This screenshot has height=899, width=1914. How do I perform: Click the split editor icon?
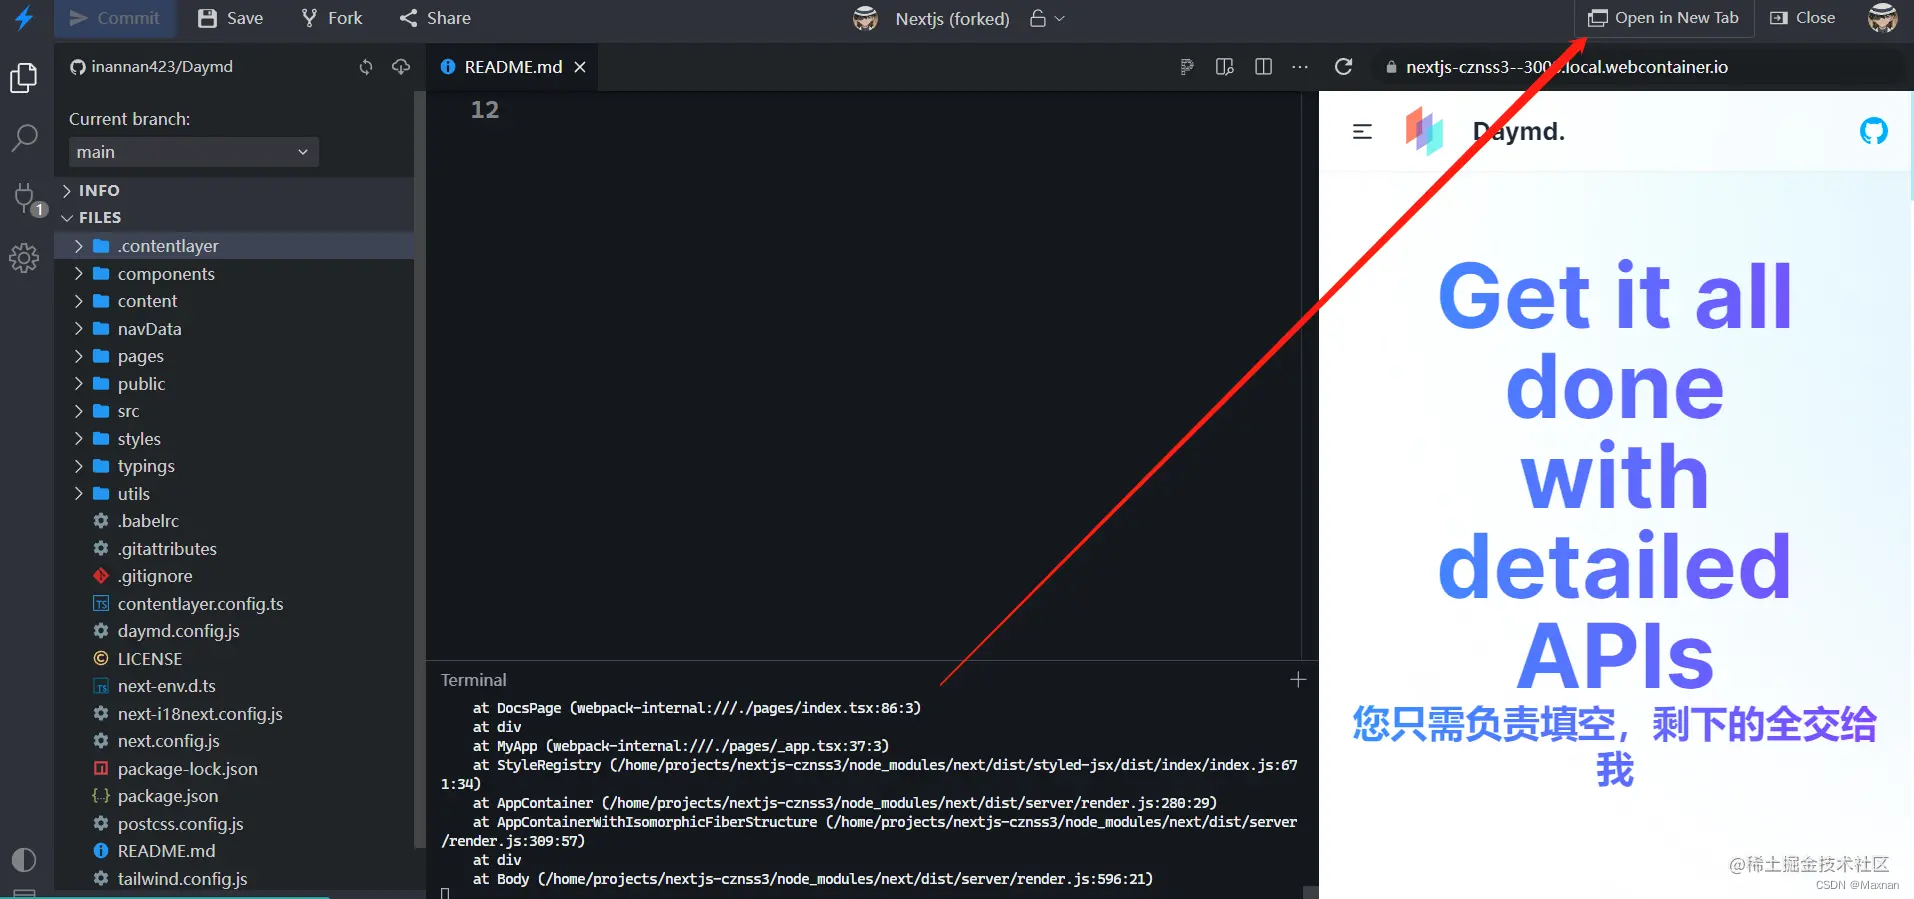[x=1263, y=67]
